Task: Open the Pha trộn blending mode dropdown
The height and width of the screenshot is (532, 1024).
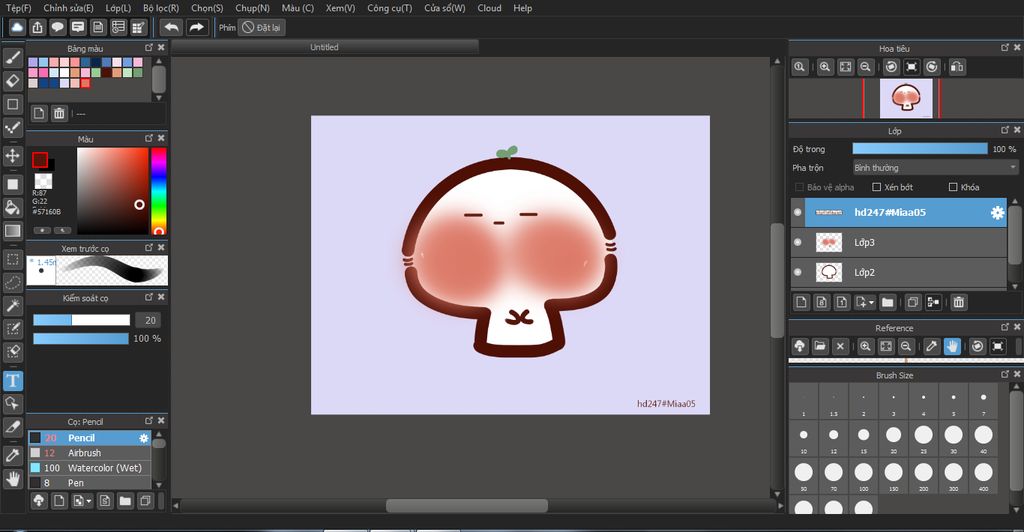Action: point(935,168)
